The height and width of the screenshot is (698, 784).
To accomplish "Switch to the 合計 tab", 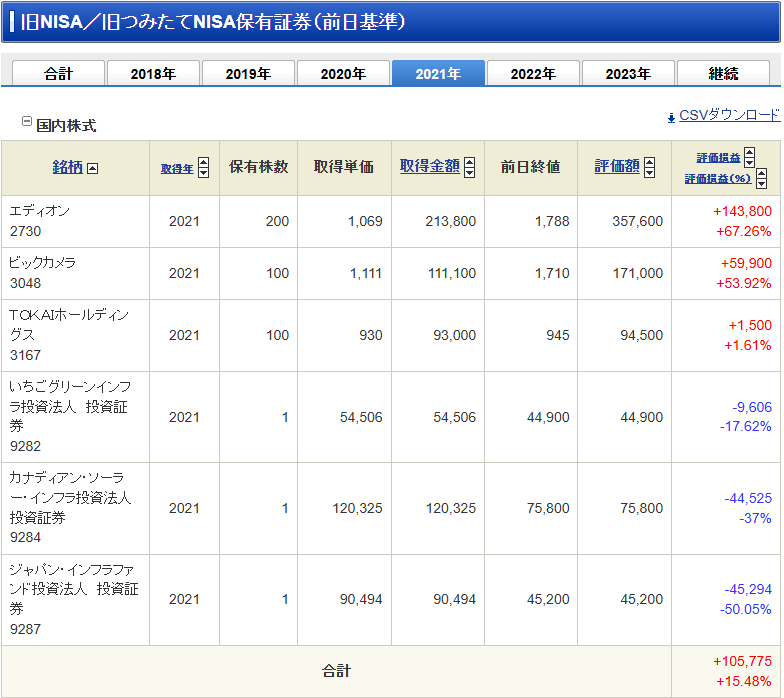I will 58,74.
